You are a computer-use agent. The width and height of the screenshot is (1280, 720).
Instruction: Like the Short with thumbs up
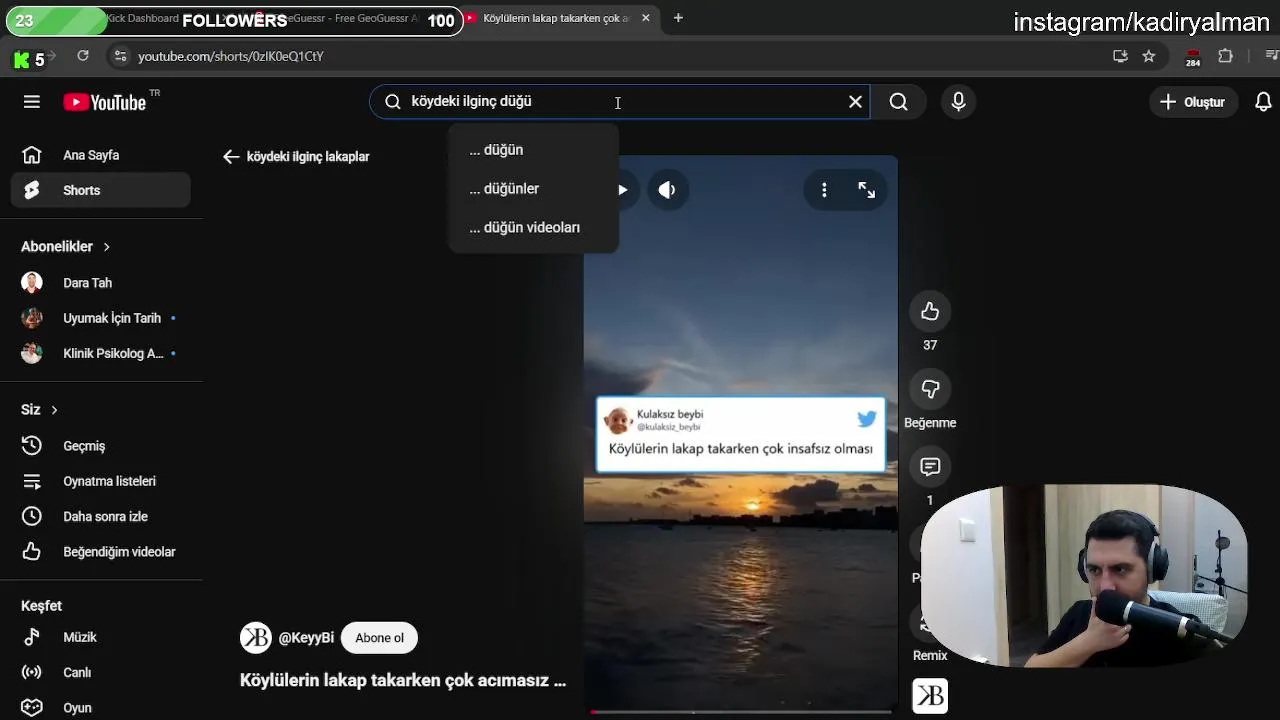pos(930,312)
